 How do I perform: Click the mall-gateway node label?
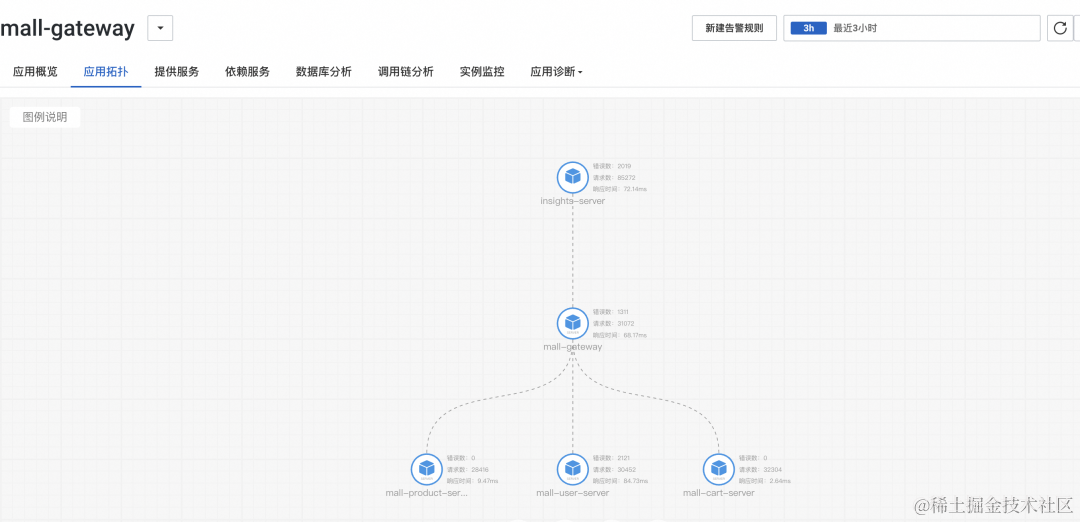[x=572, y=346]
